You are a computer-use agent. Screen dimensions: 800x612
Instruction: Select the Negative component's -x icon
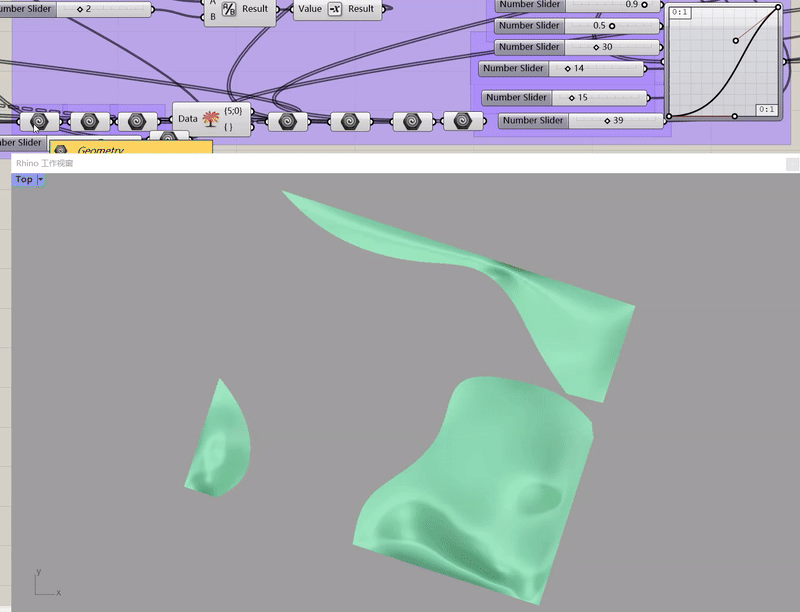coord(335,9)
